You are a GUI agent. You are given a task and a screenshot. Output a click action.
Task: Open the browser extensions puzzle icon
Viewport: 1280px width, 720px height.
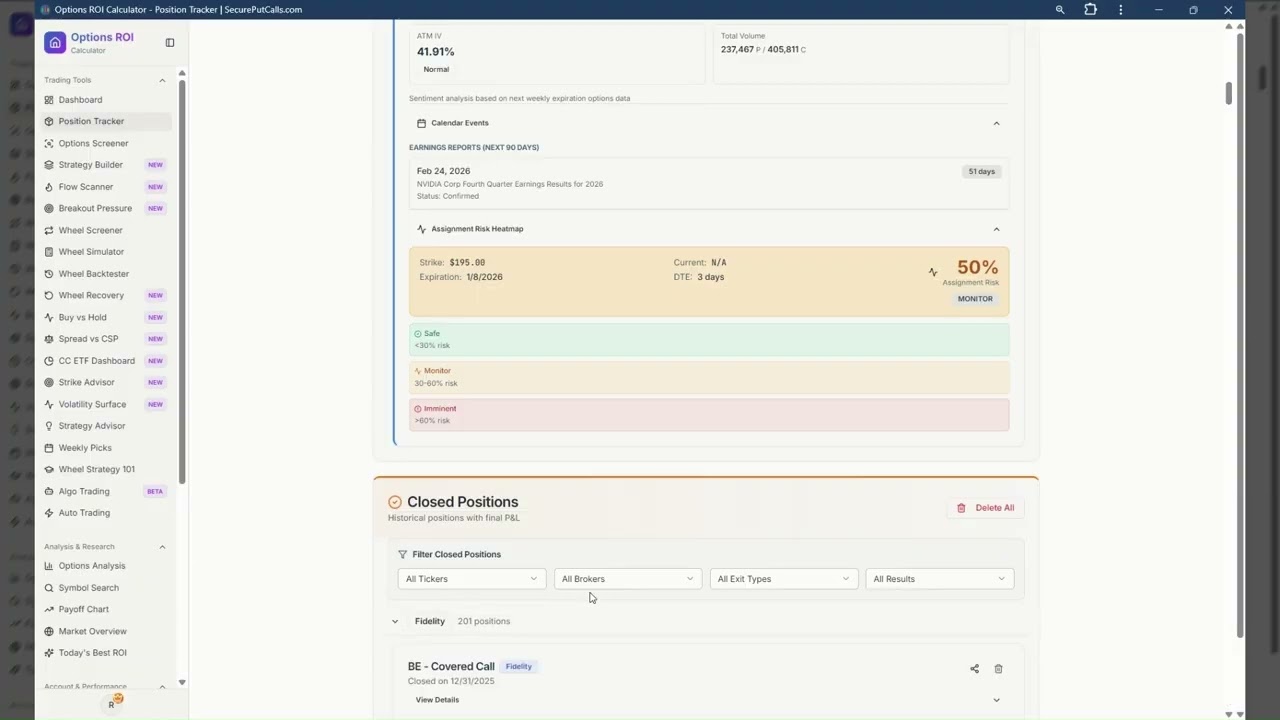coord(1090,10)
